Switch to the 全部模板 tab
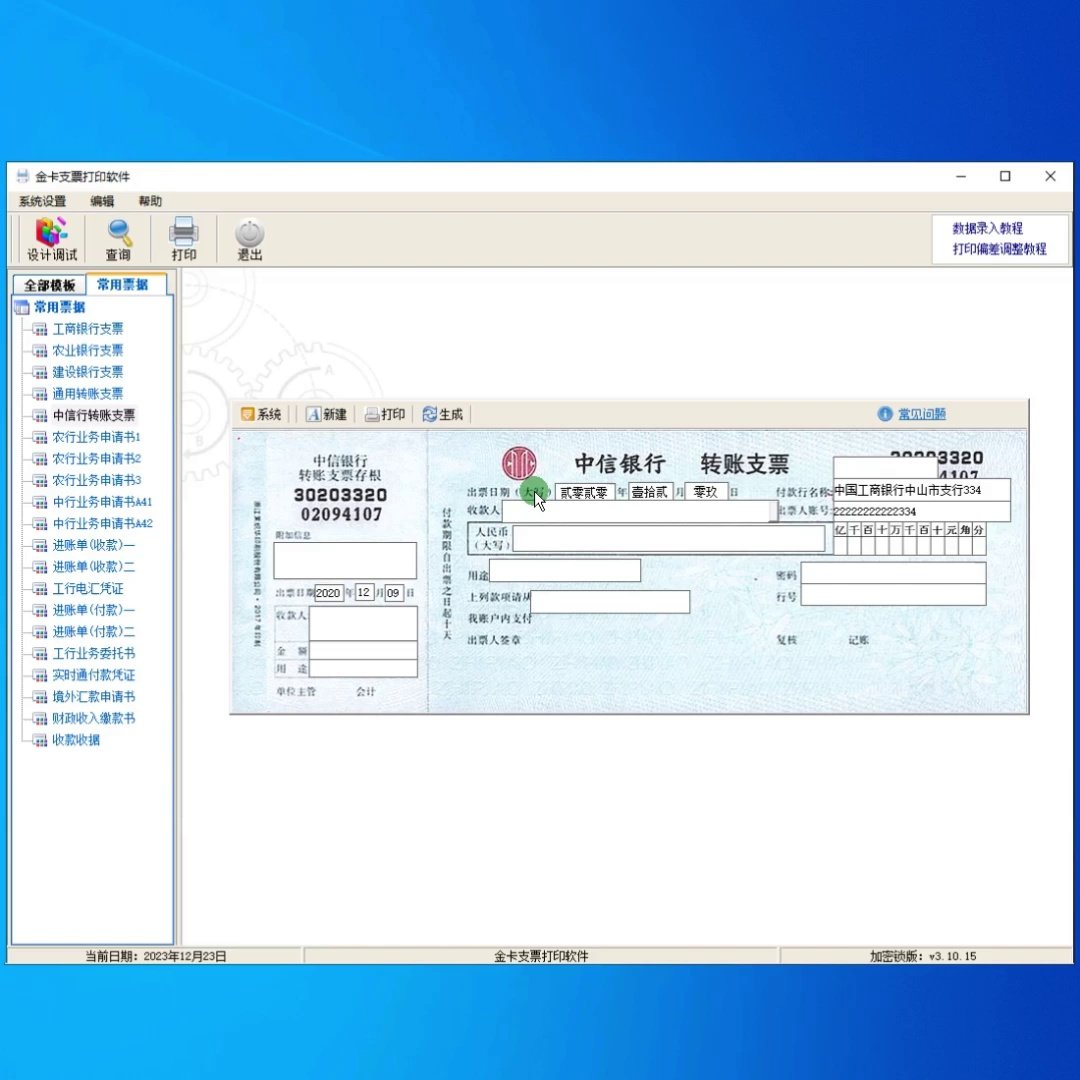 click(49, 285)
